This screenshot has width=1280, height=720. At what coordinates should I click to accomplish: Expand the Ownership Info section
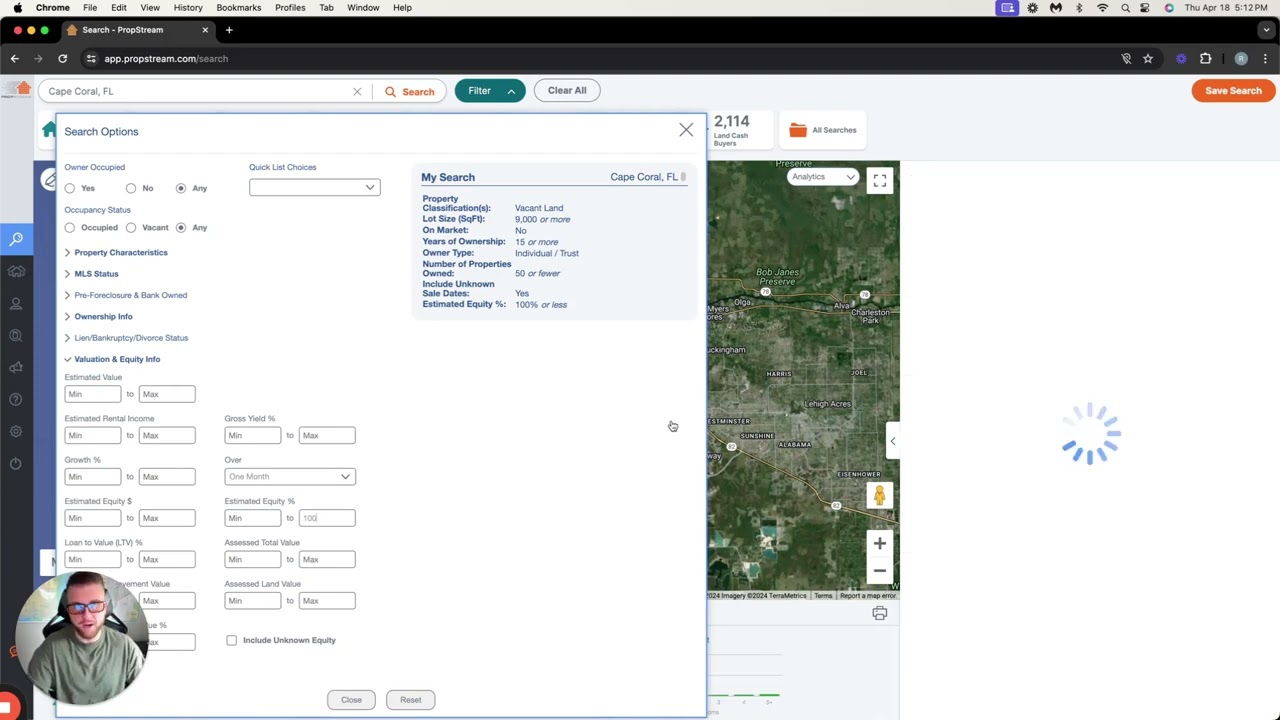98,317
